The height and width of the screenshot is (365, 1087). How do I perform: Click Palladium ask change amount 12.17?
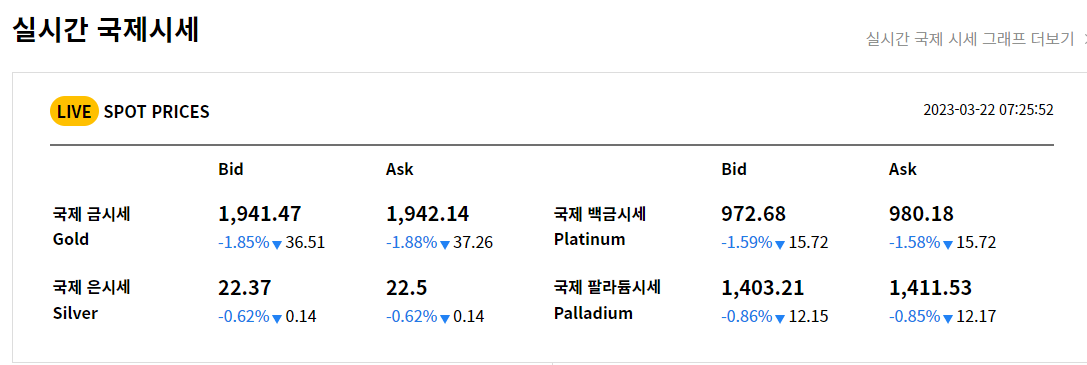click(x=976, y=317)
